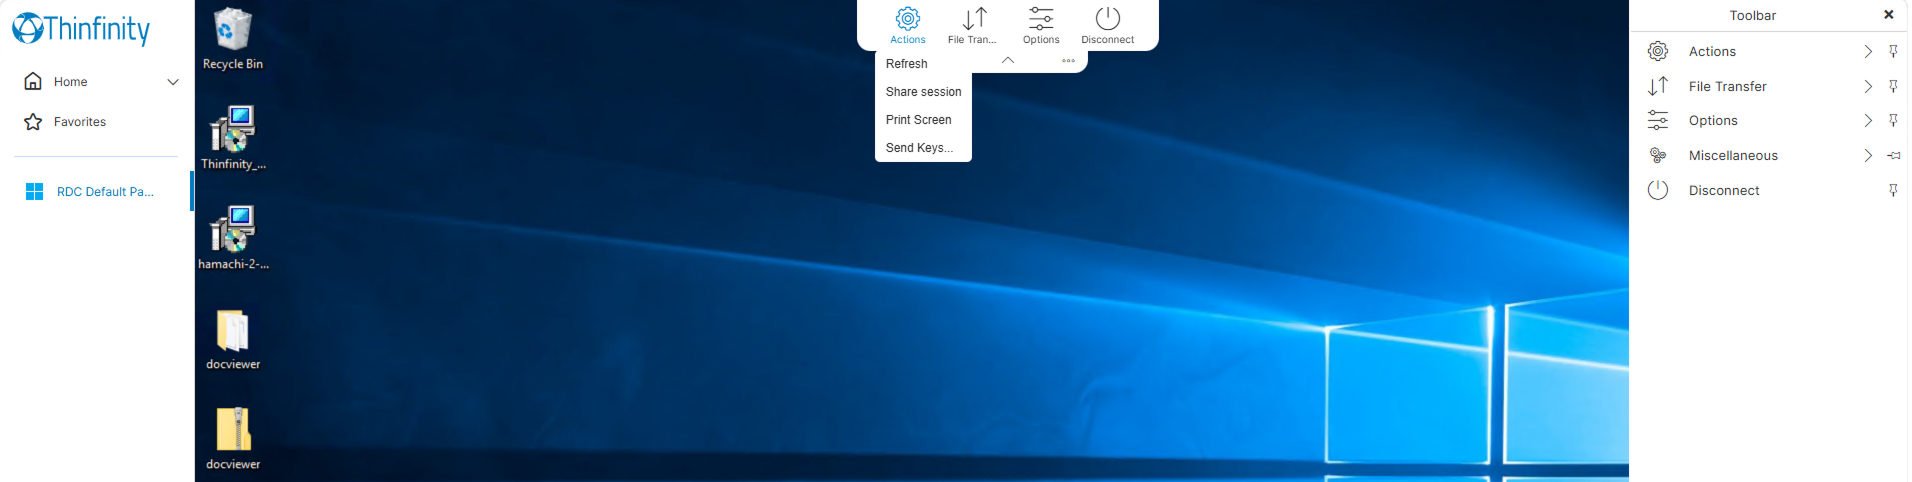Toggle the pin for Disconnect row
The image size is (1912, 482).
pyautogui.click(x=1893, y=190)
